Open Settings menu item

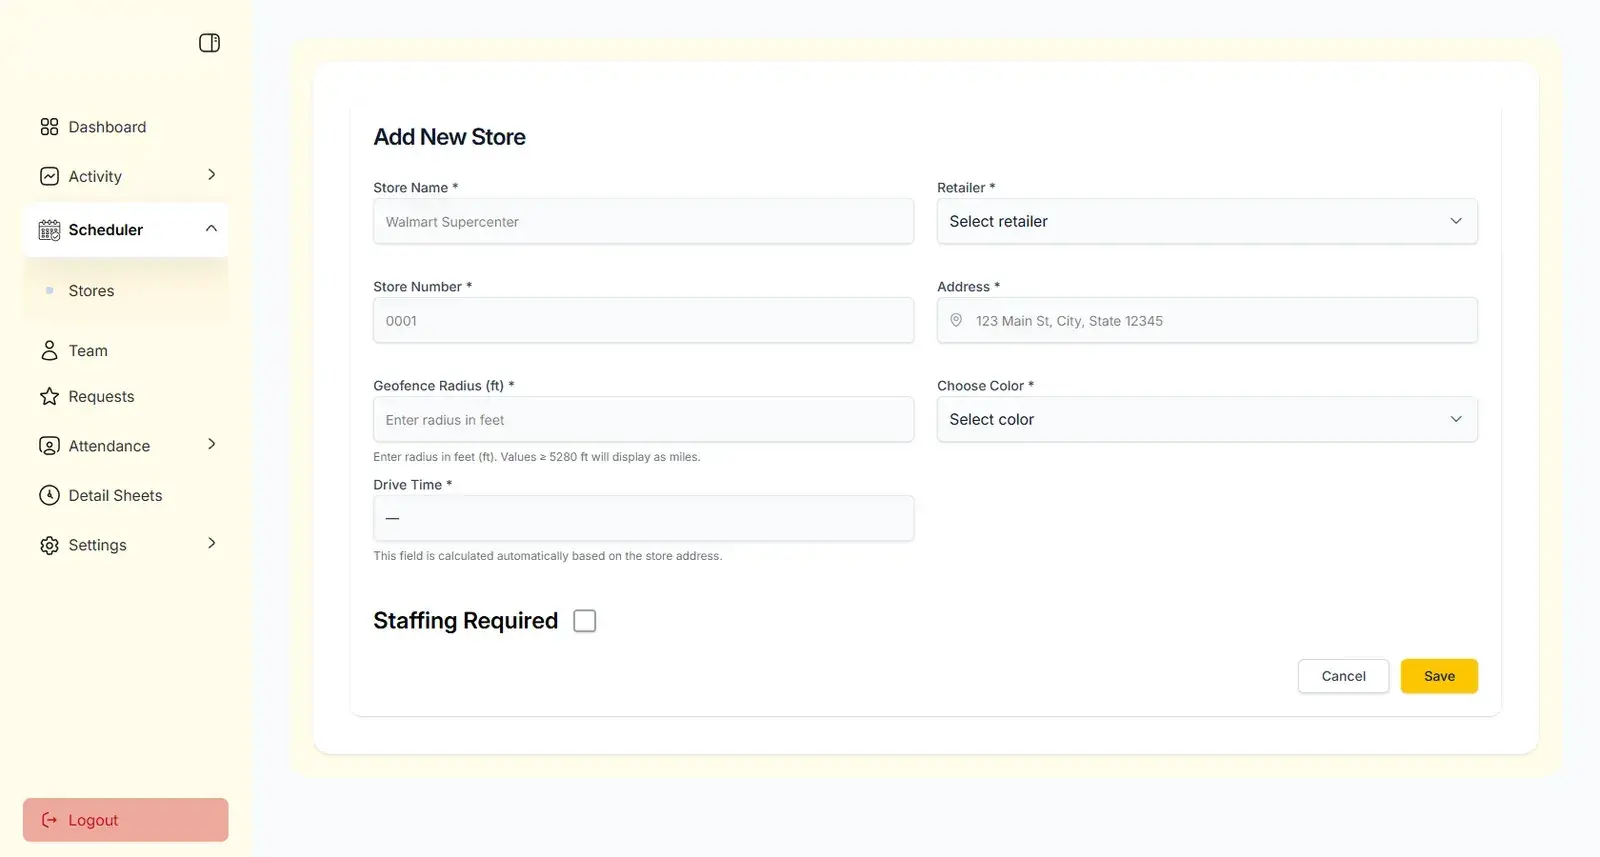click(x=125, y=545)
